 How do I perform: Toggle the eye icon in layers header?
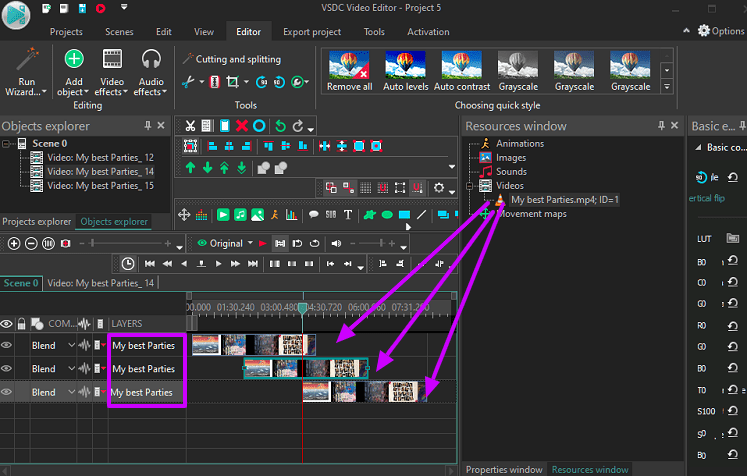click(x=6, y=324)
